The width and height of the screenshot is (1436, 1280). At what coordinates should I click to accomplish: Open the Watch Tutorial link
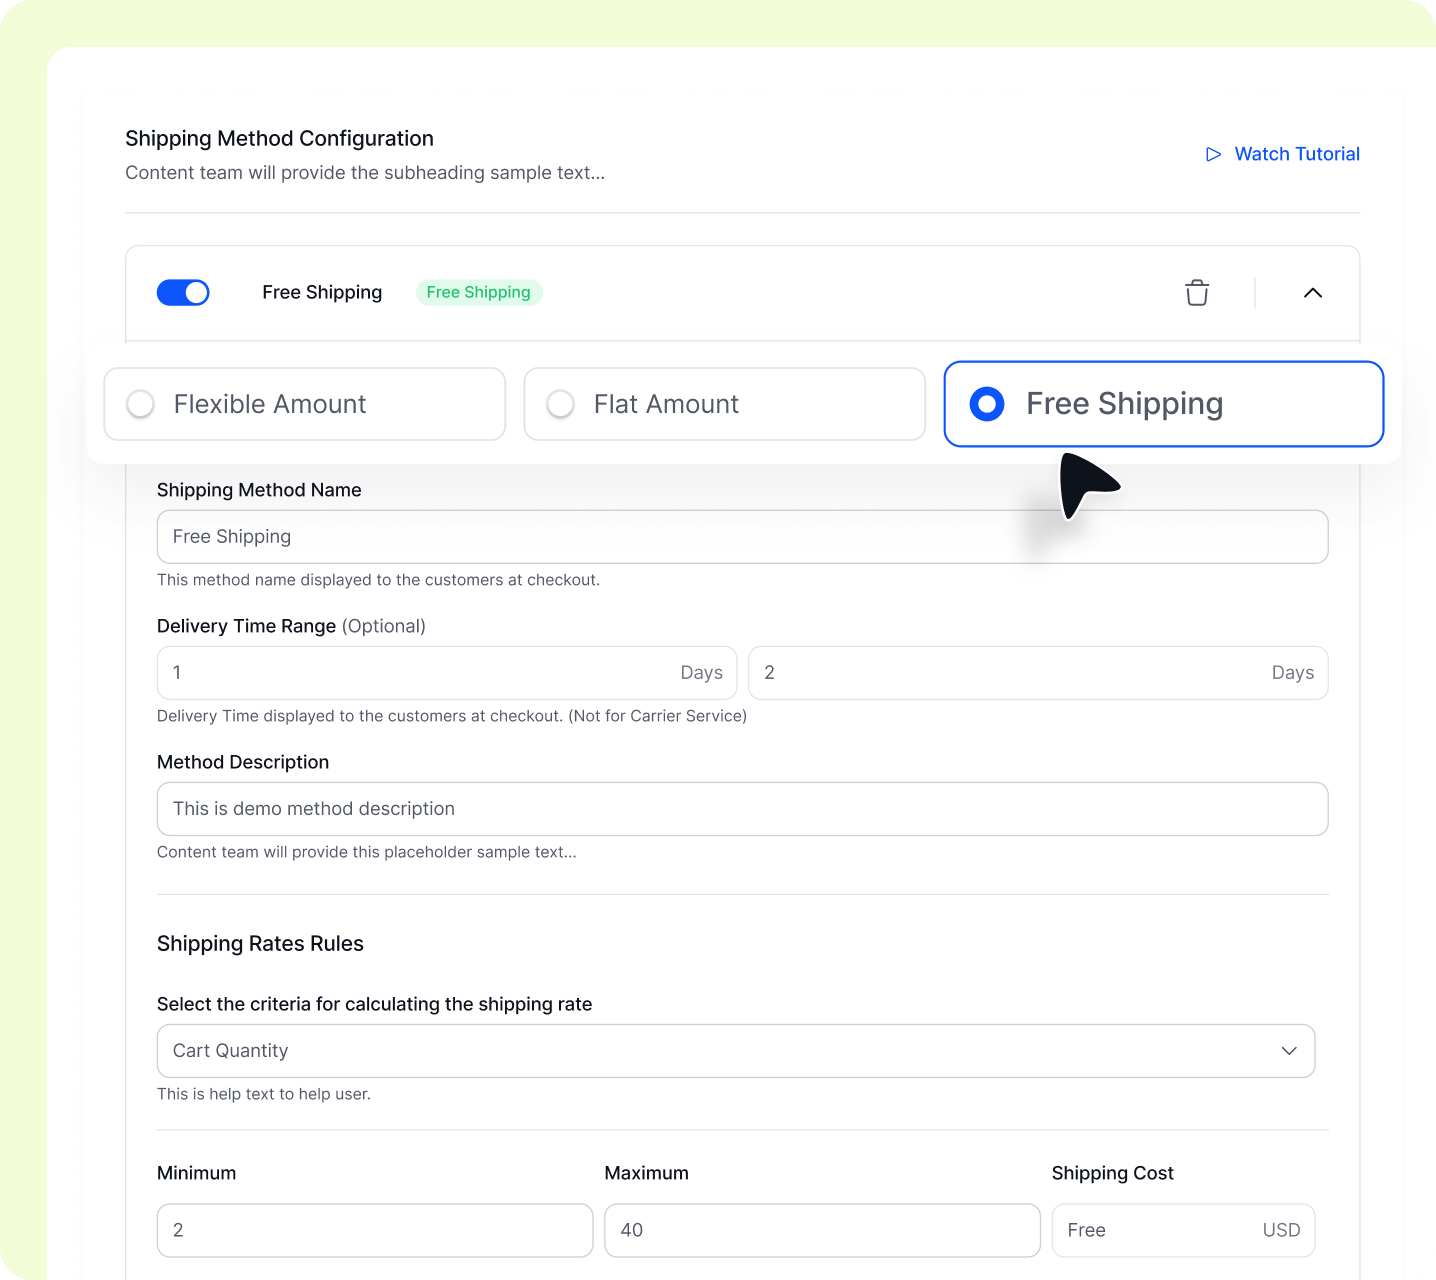[1296, 154]
